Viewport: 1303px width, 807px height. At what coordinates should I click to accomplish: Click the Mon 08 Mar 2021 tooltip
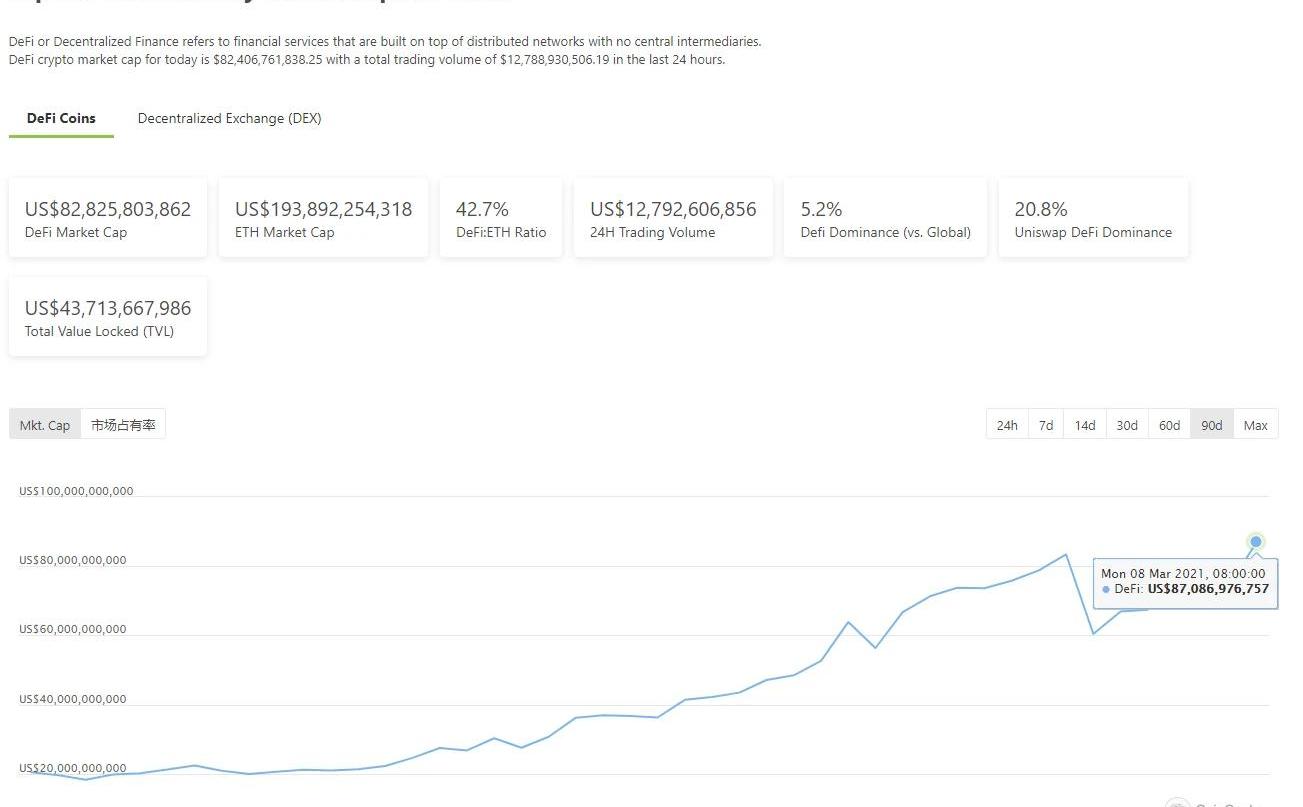coord(1184,581)
